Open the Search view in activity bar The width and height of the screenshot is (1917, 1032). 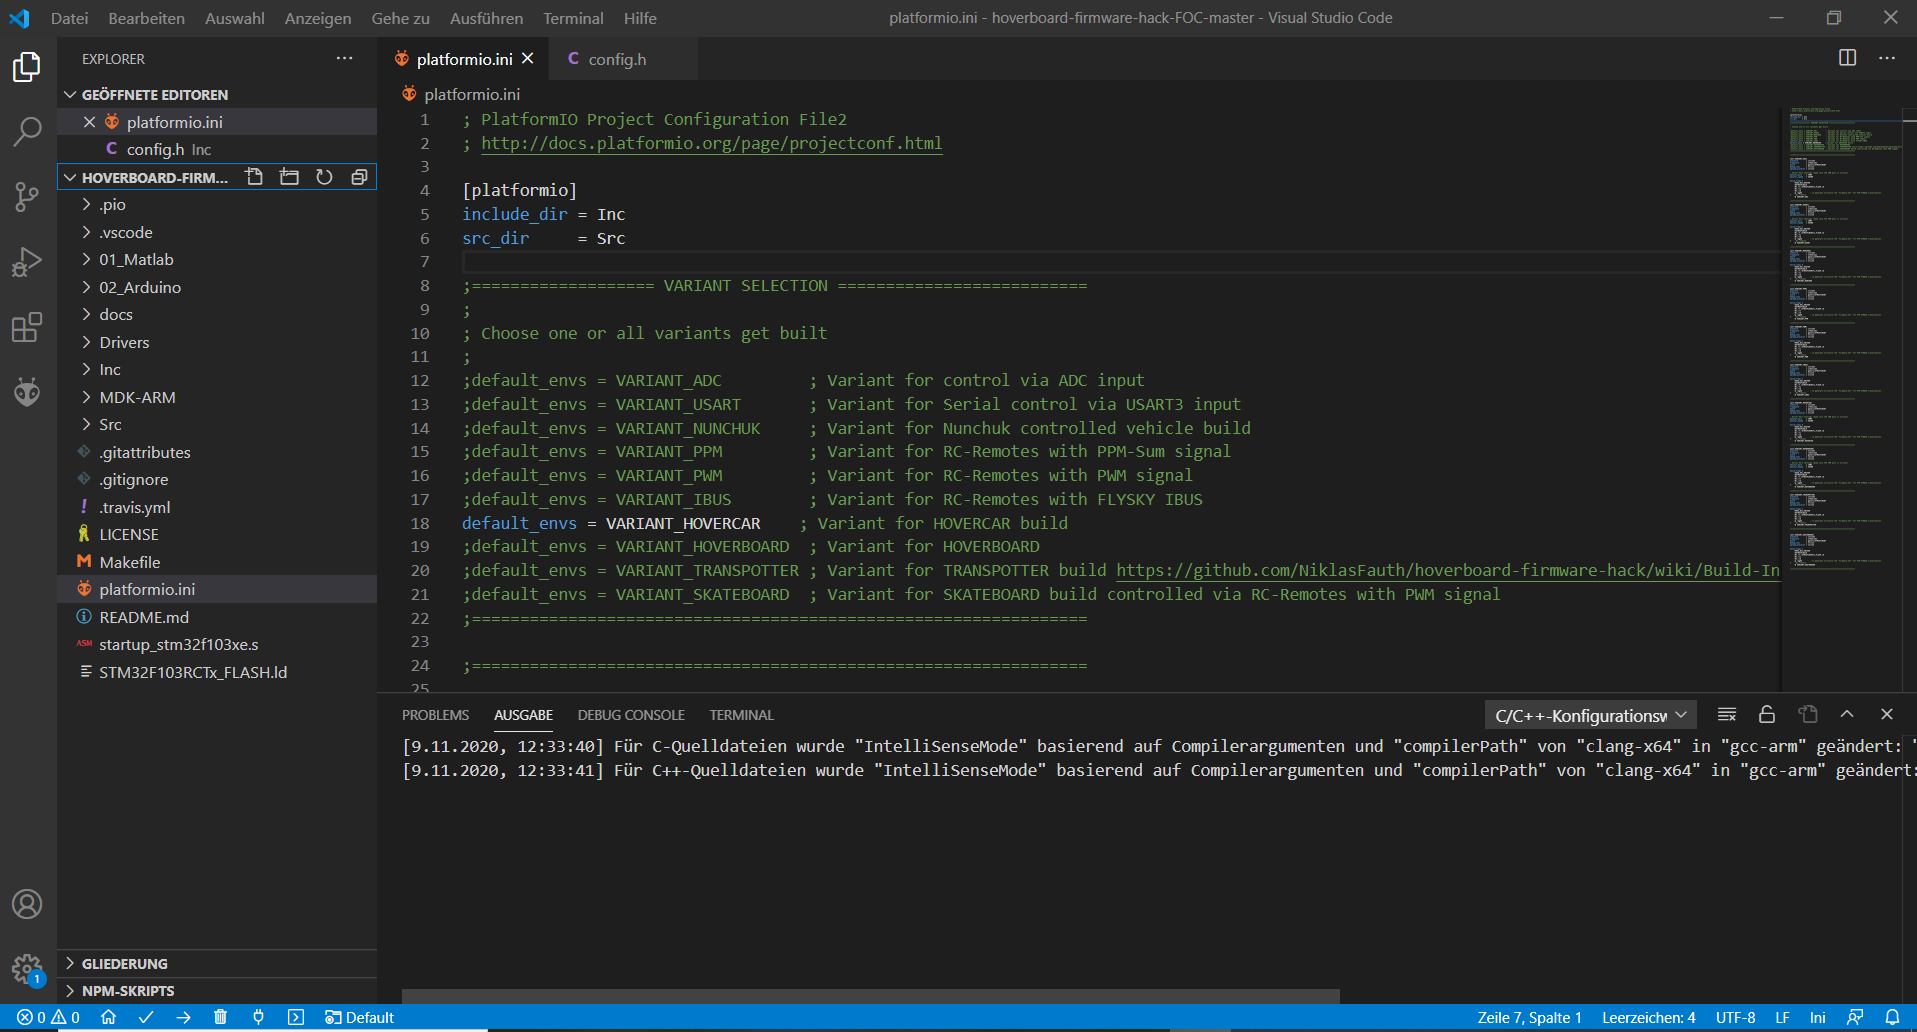click(x=27, y=131)
